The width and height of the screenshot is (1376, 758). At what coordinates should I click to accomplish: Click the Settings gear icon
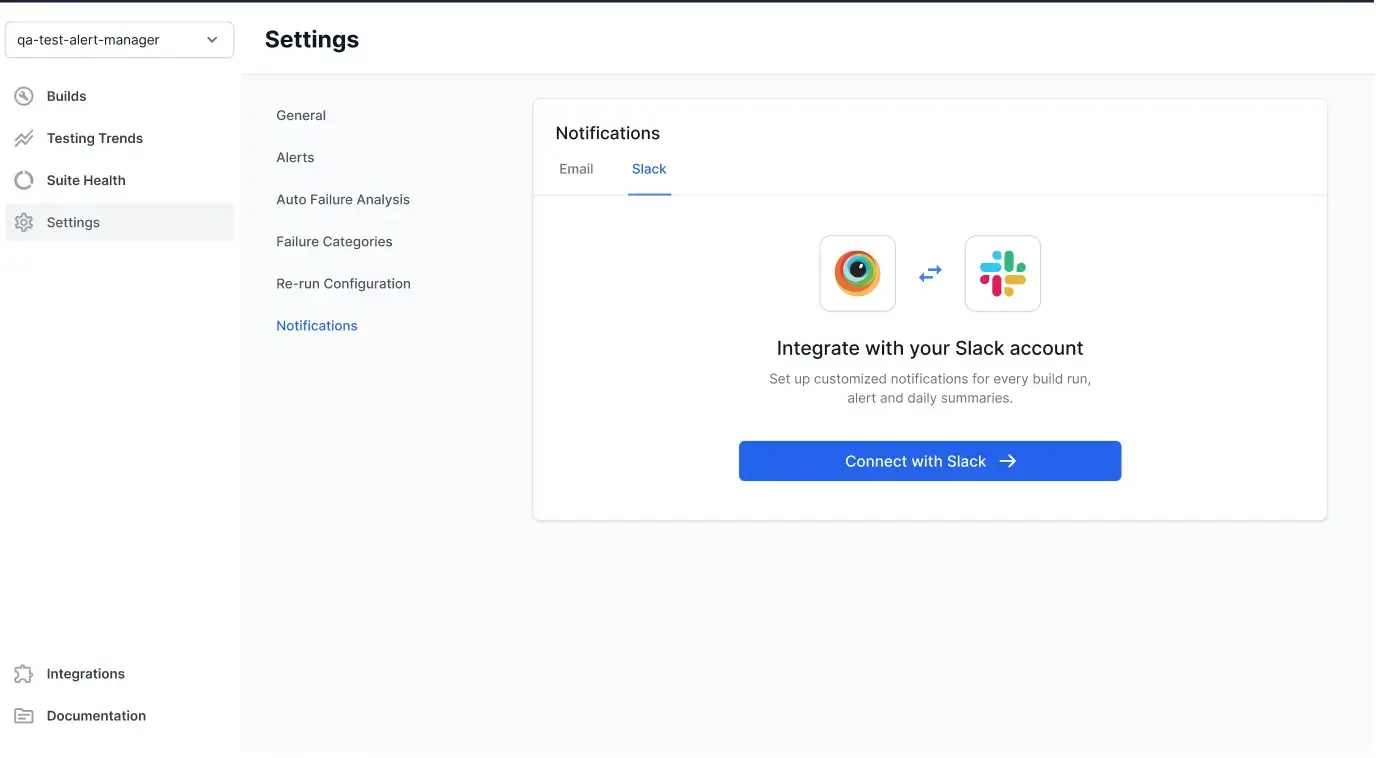[x=24, y=223]
